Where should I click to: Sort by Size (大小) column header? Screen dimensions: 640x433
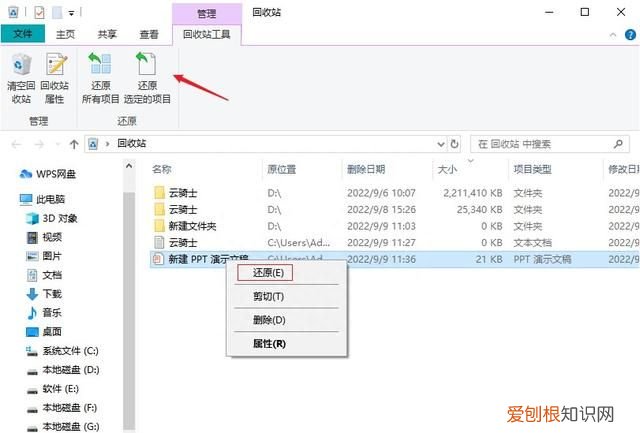(x=447, y=169)
